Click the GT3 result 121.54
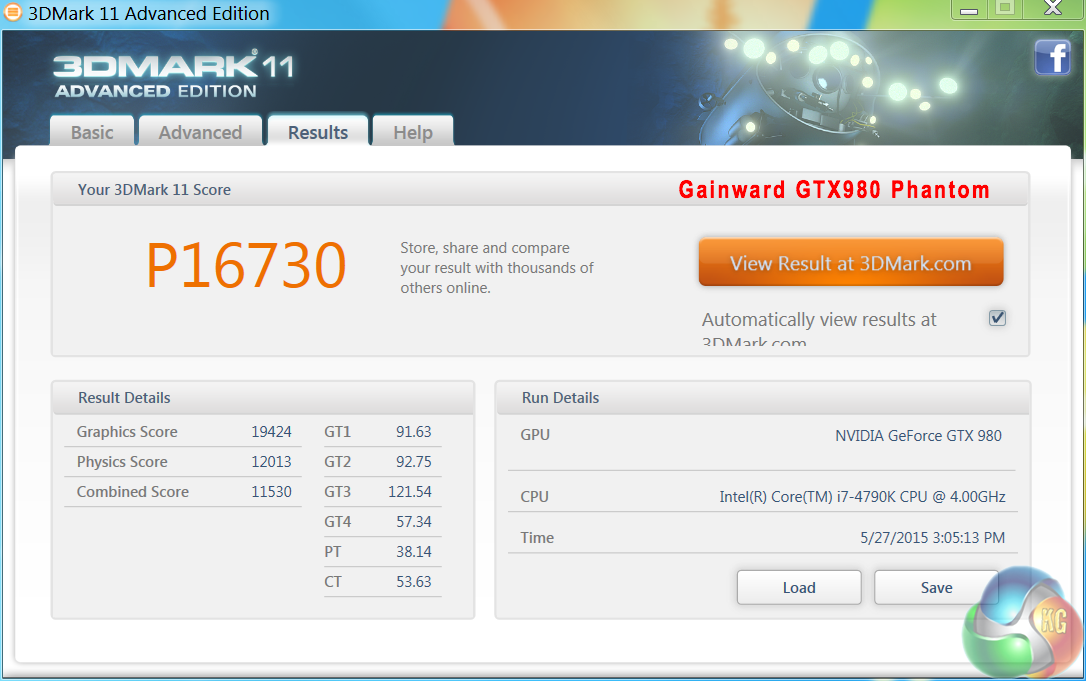Viewport: 1086px width, 681px height. pyautogui.click(x=409, y=491)
